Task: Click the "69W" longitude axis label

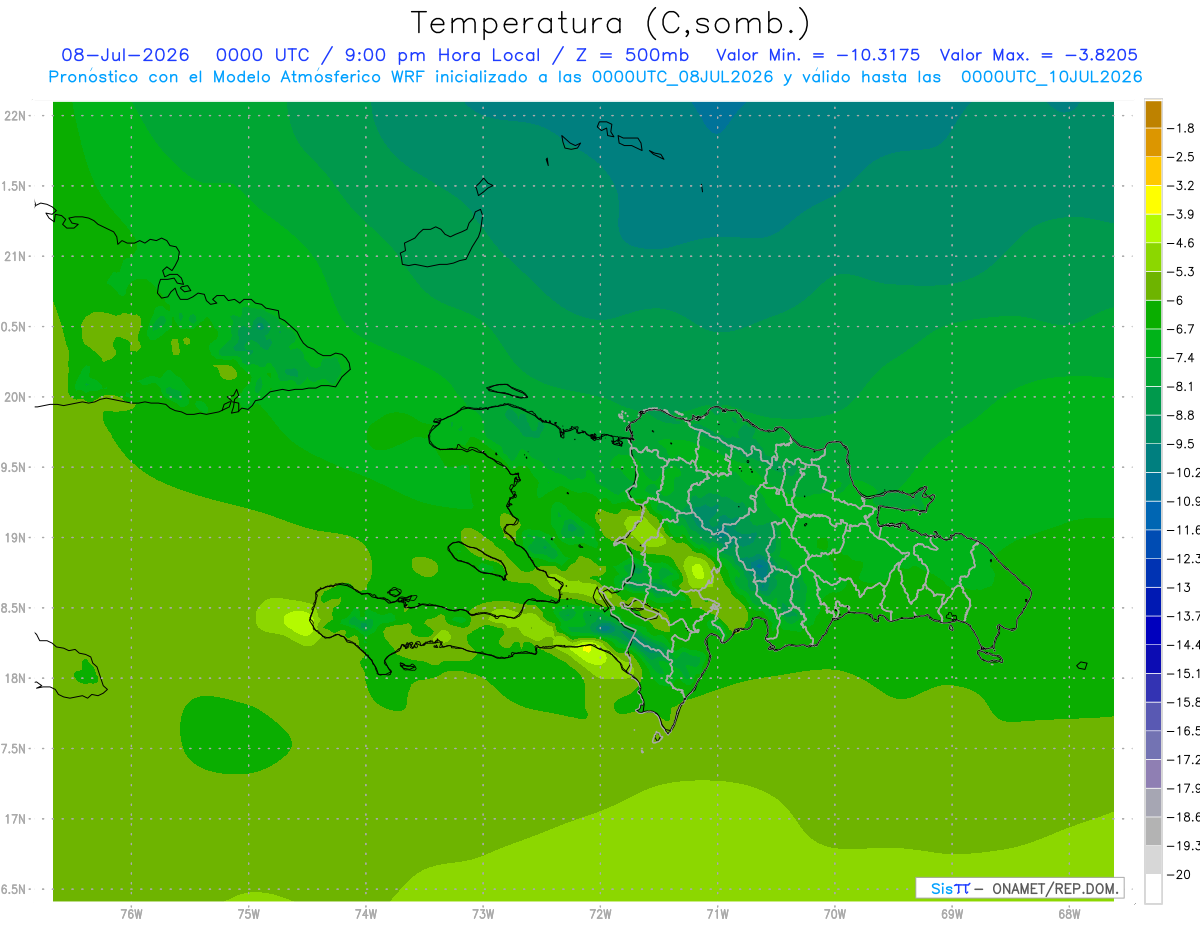Action: (952, 913)
